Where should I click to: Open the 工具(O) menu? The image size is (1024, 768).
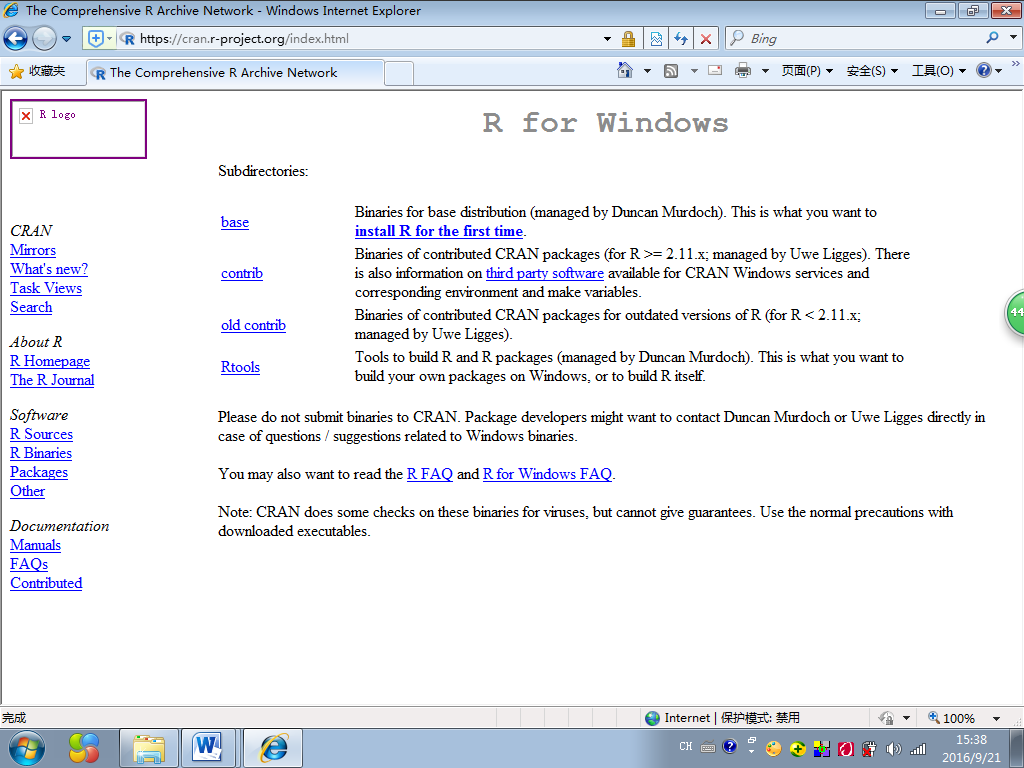click(938, 71)
